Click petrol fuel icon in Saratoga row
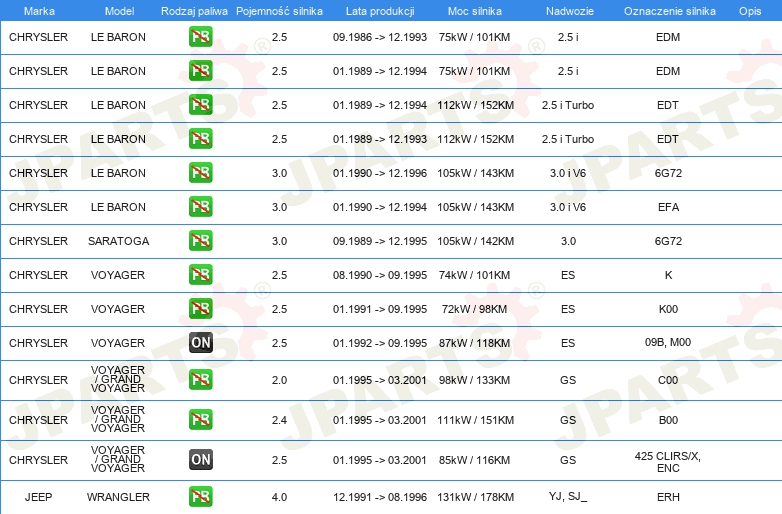 [x=200, y=240]
